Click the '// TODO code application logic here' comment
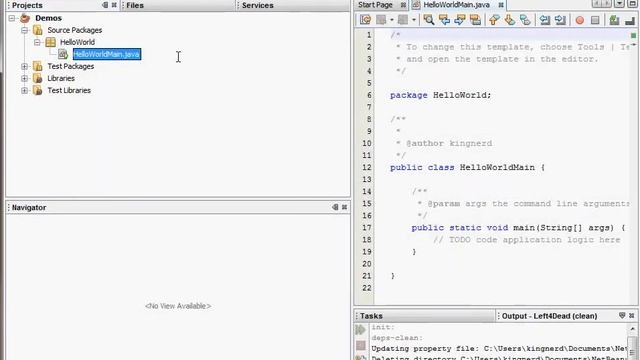640x360 pixels. pyautogui.click(x=527, y=240)
